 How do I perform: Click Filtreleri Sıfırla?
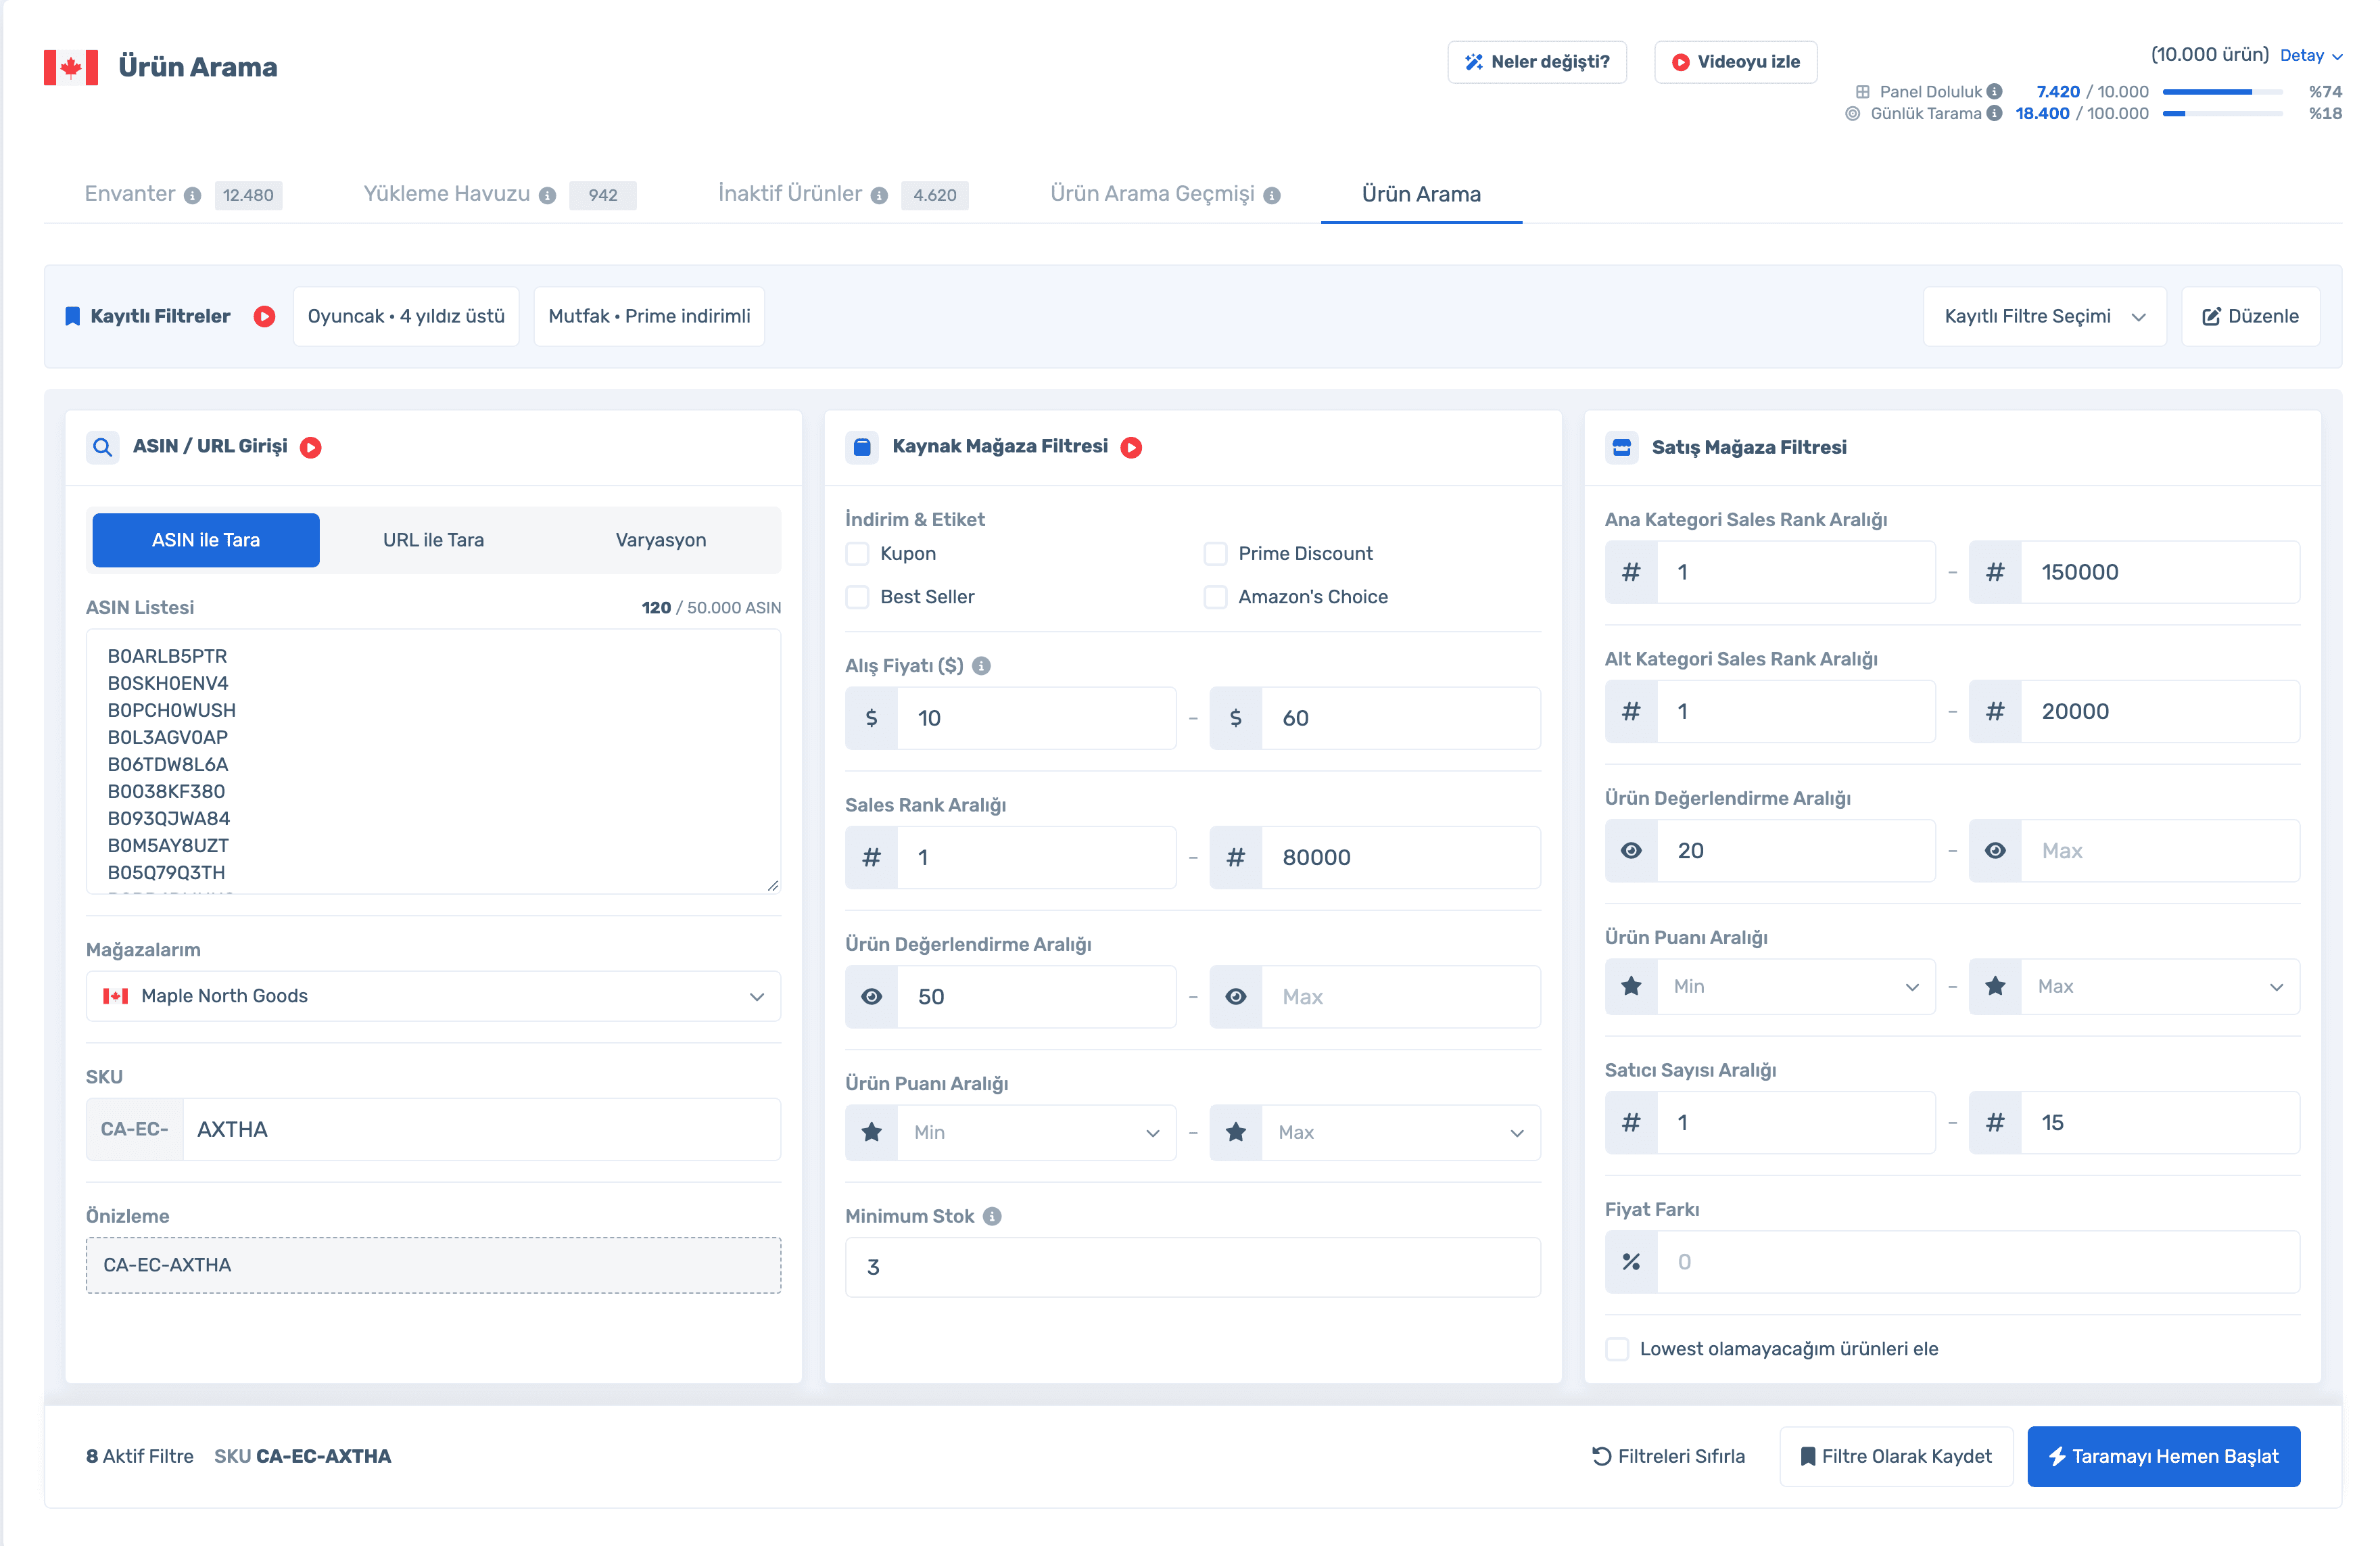[1668, 1456]
